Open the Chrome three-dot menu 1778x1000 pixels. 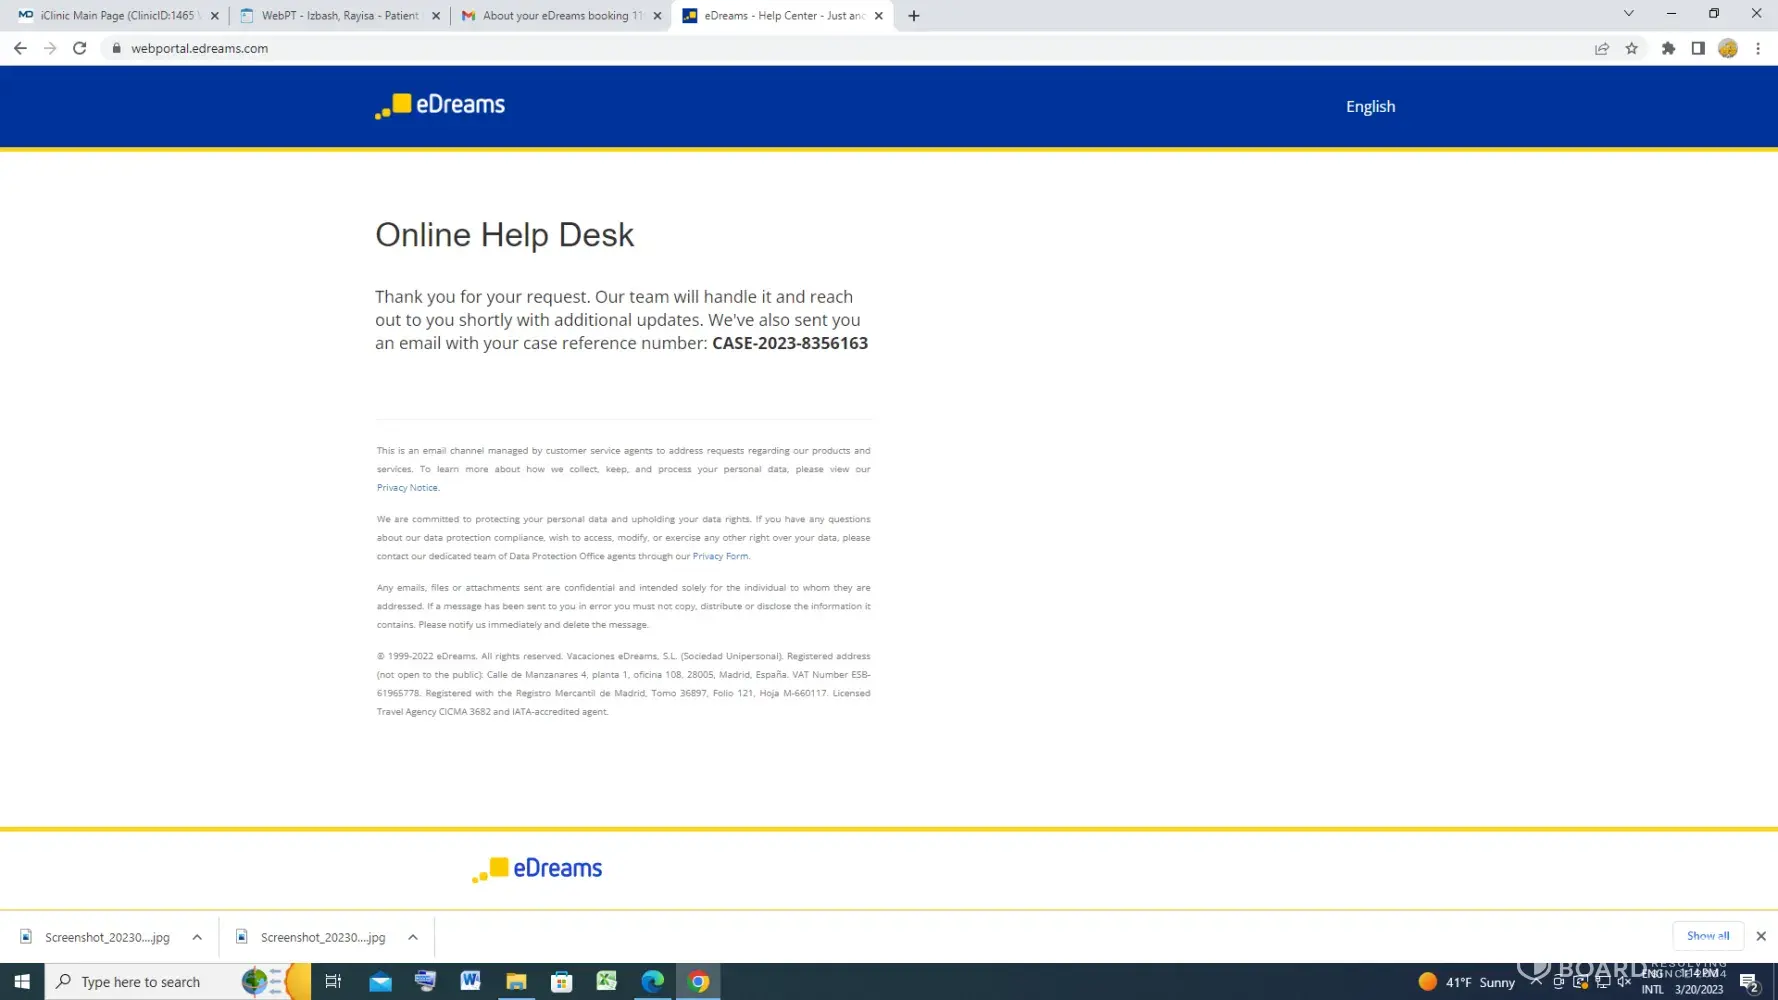(1757, 48)
